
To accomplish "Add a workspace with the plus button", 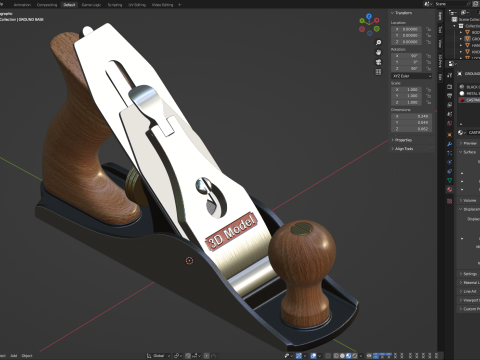I will click(x=180, y=5).
